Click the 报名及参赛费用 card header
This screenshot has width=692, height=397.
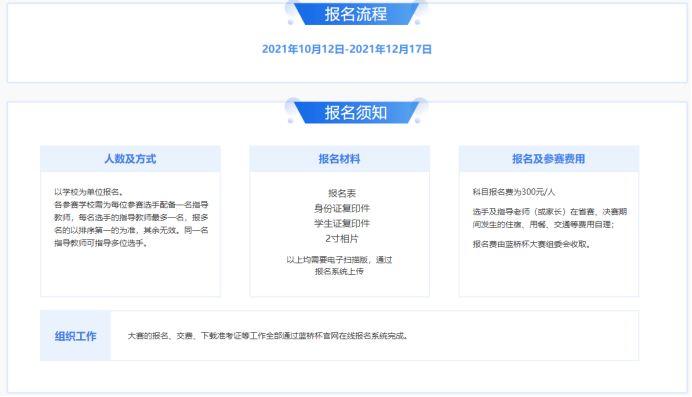549,159
